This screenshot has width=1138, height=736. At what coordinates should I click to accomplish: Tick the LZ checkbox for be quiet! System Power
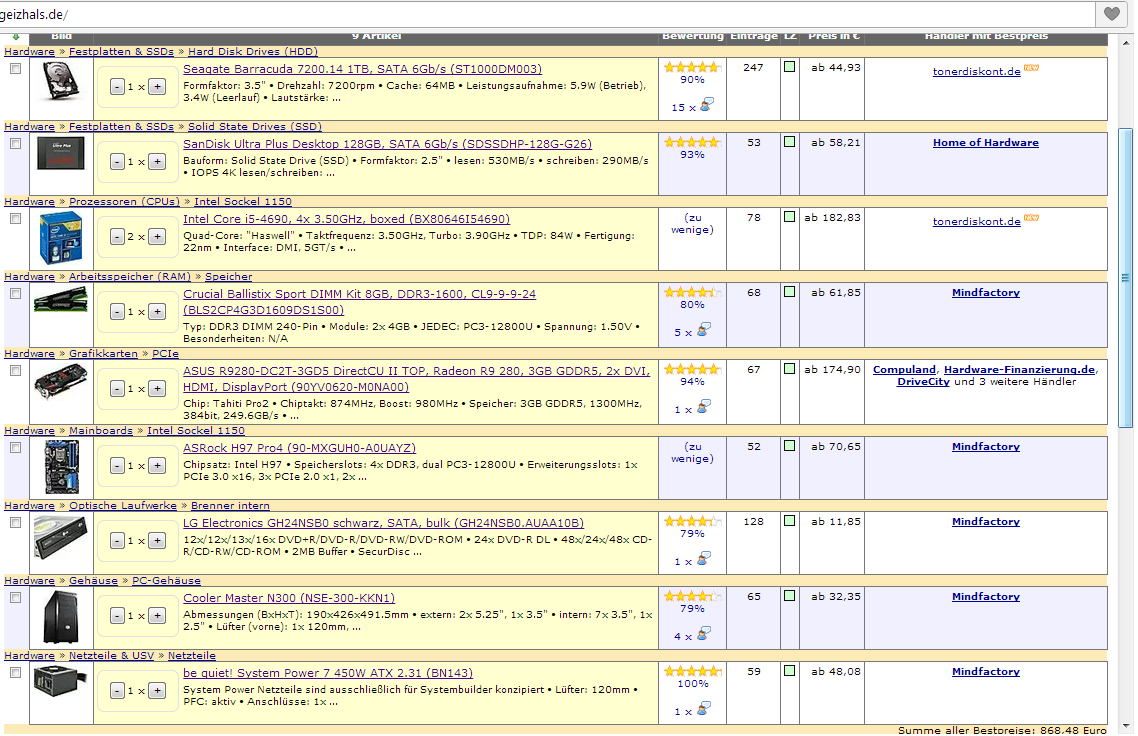(x=790, y=671)
